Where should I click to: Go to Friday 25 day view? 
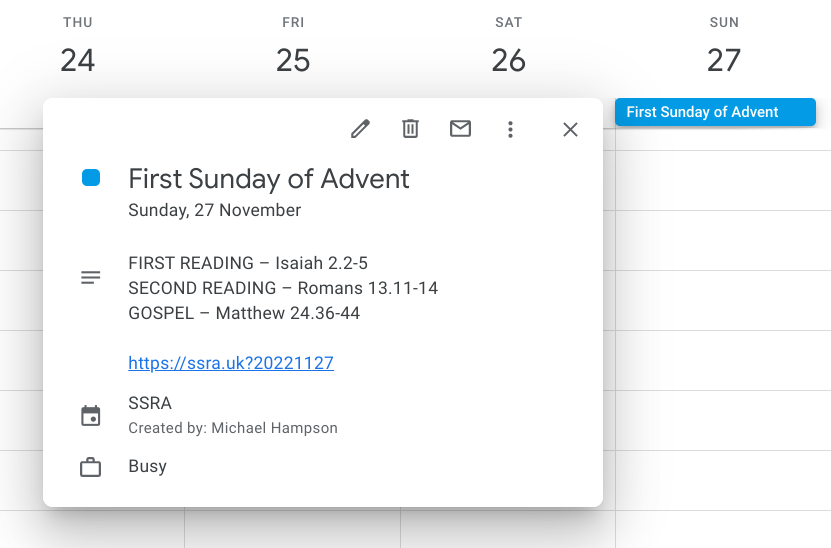pyautogui.click(x=293, y=59)
